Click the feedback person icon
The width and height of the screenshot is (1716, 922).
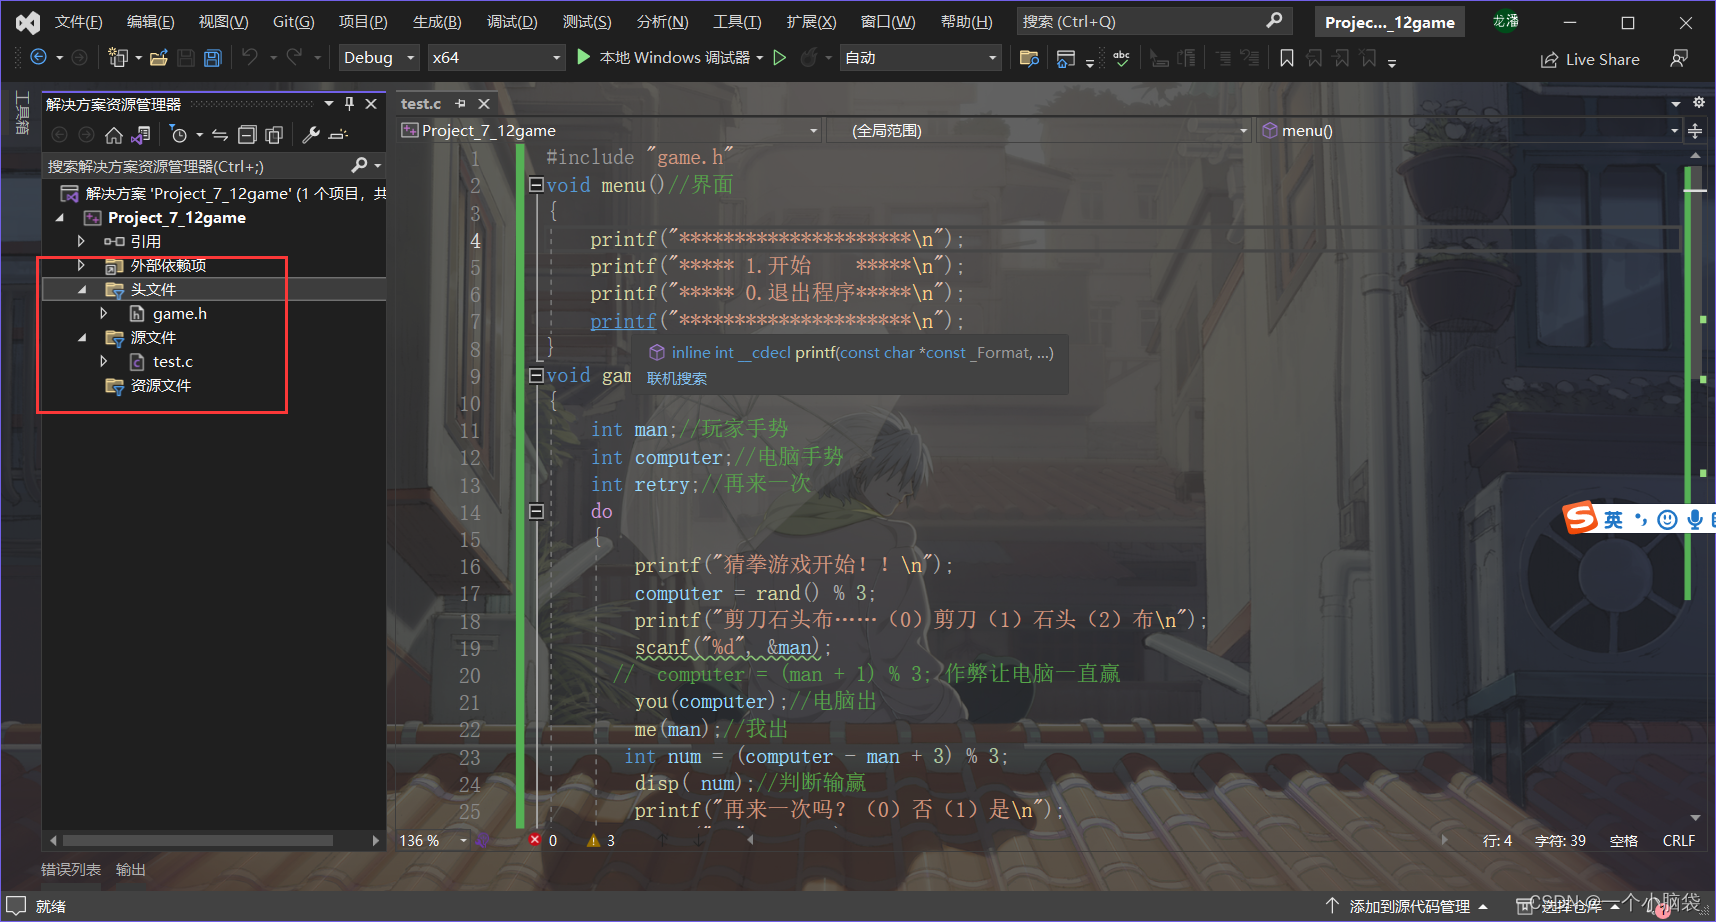(x=1679, y=59)
